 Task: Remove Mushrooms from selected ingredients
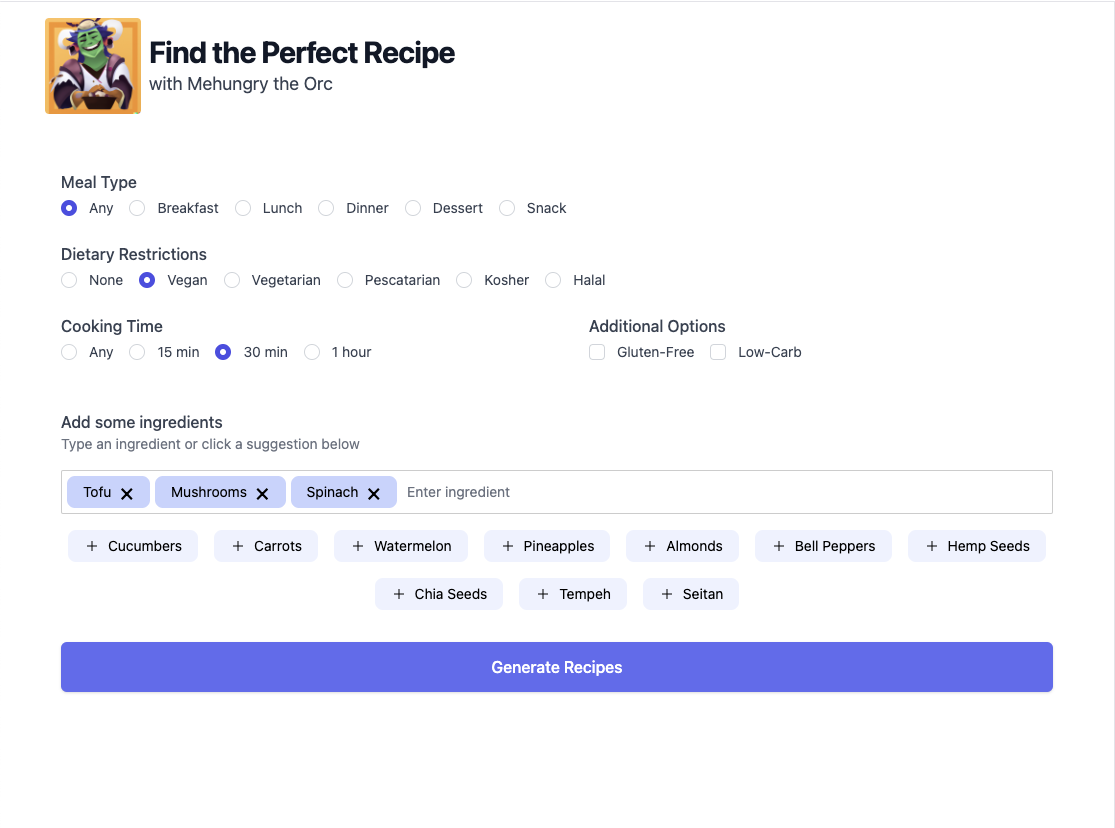(x=262, y=492)
